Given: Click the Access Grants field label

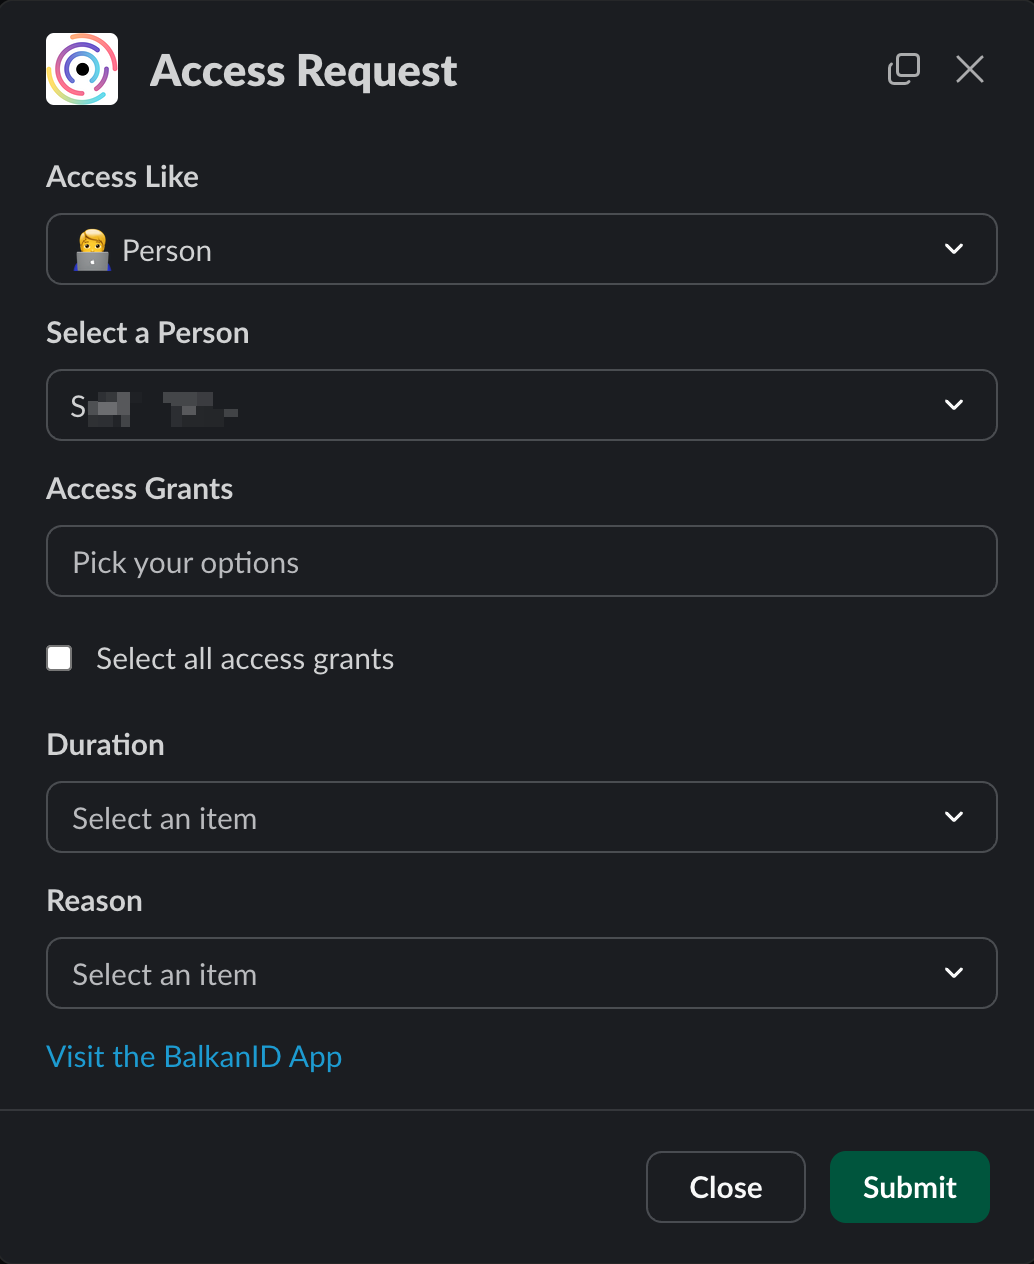Looking at the screenshot, I should 140,489.
